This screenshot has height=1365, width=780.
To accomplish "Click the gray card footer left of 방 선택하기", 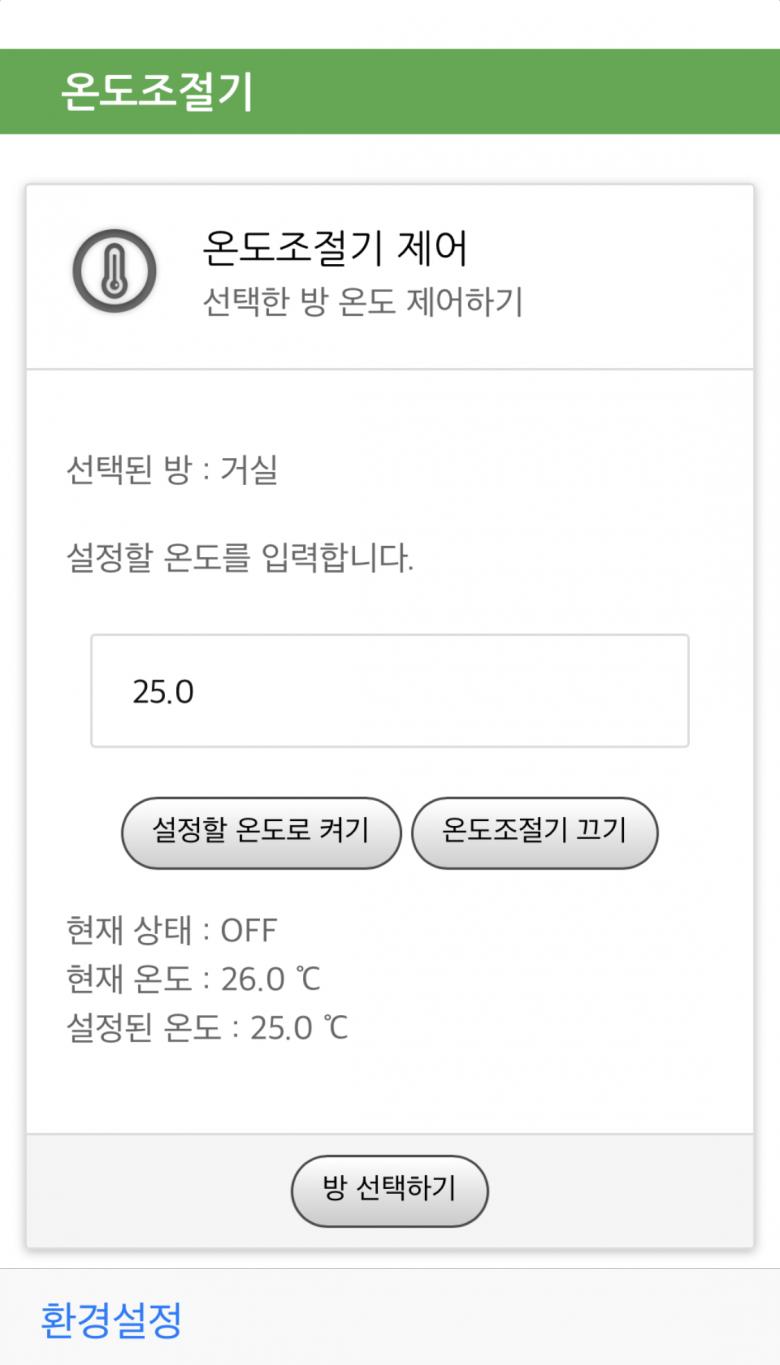I will pos(150,1190).
